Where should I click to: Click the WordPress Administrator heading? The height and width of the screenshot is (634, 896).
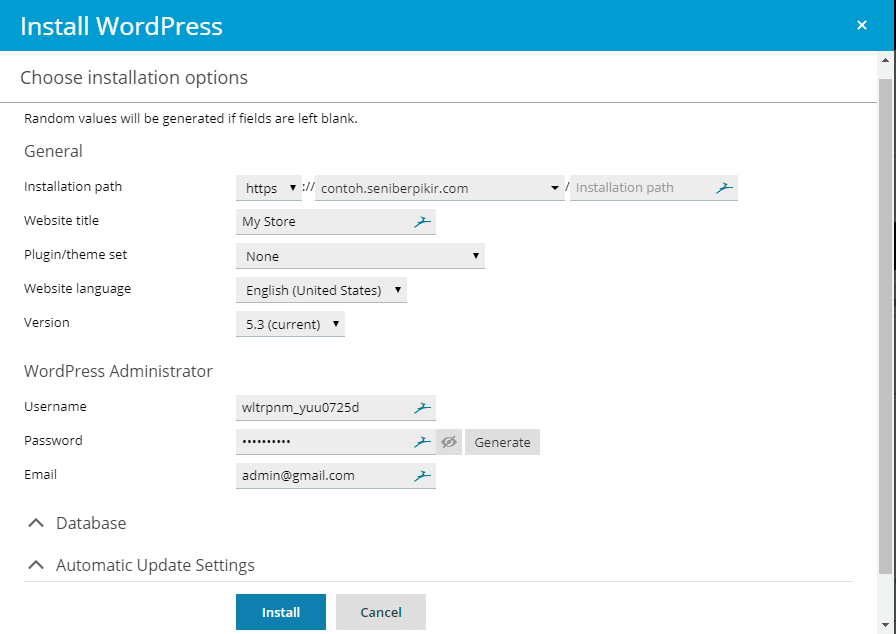click(118, 371)
